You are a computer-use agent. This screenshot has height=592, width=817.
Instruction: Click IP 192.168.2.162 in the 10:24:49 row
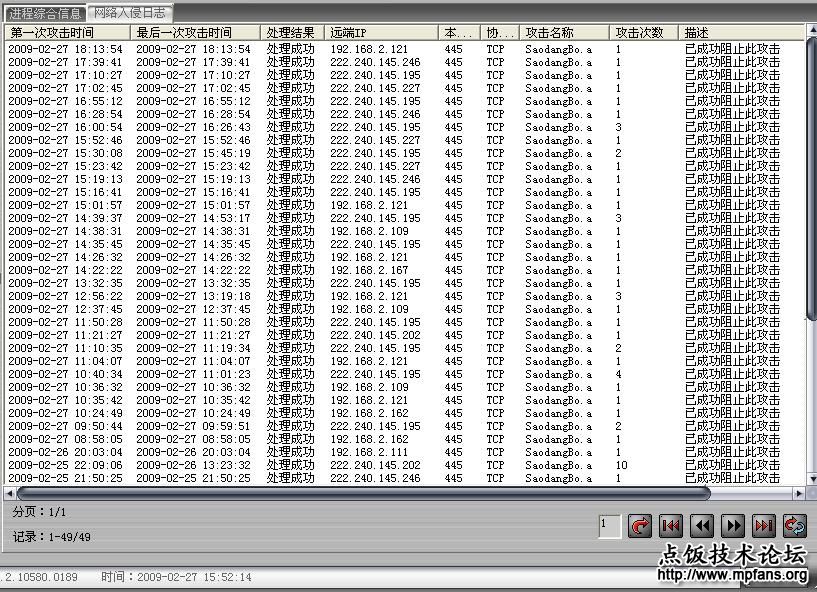click(369, 413)
